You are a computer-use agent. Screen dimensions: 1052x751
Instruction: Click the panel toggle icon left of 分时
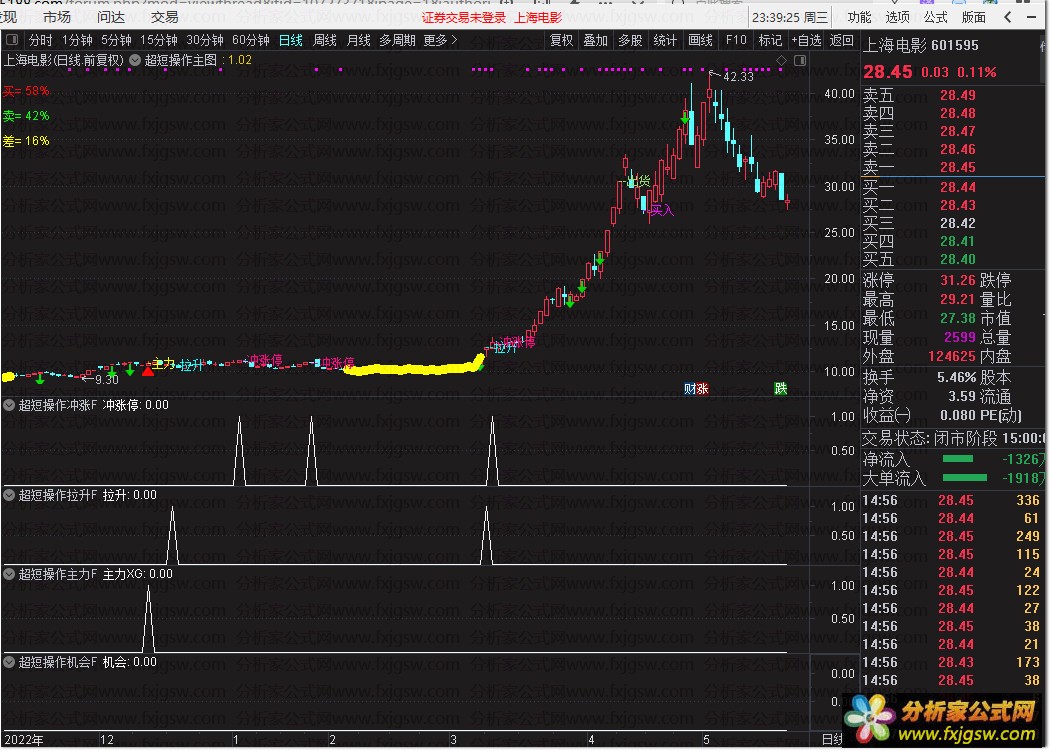click(x=13, y=40)
